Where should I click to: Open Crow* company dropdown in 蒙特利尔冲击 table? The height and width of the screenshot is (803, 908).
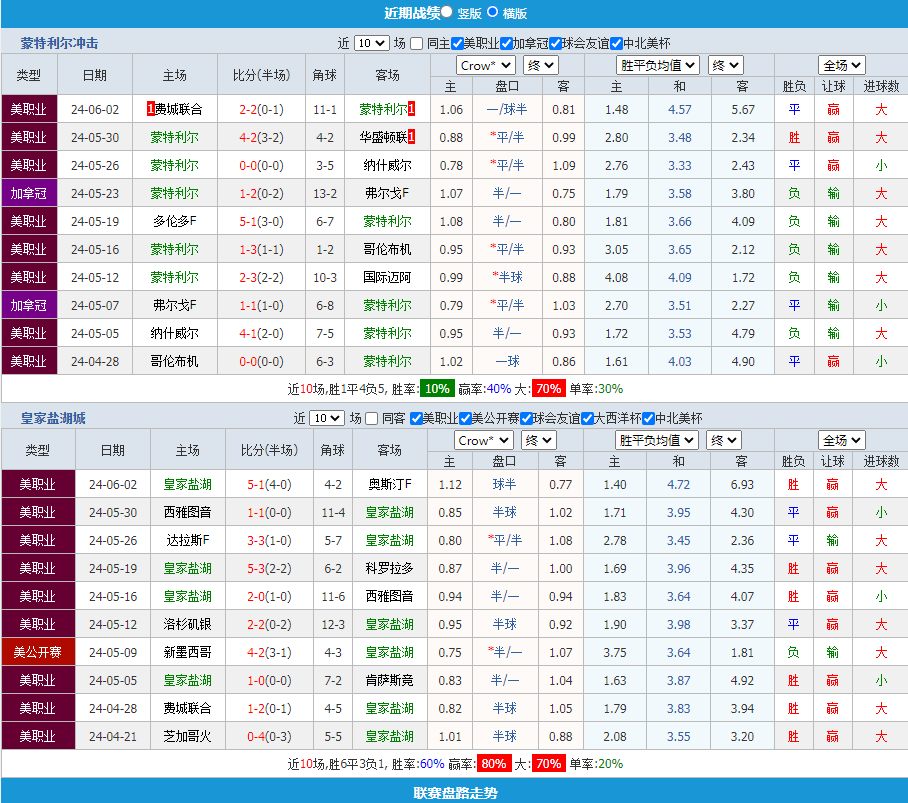(x=485, y=65)
